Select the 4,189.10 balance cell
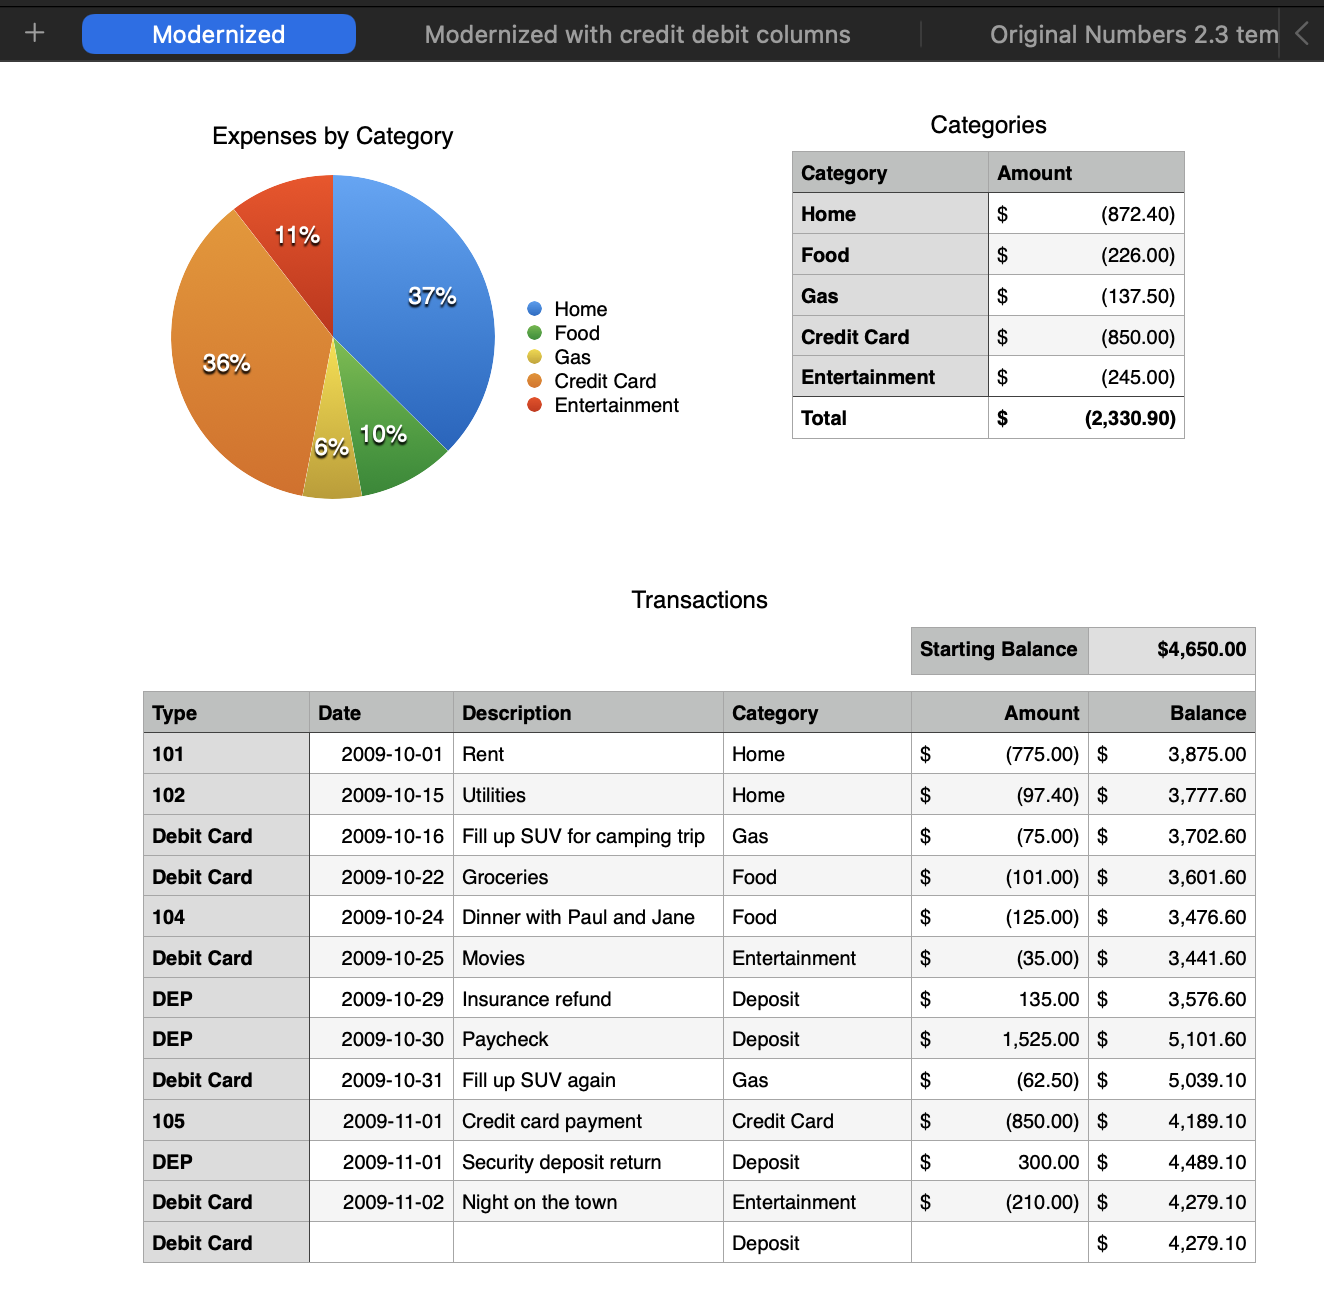Viewport: 1324px width, 1308px height. tap(1171, 1121)
